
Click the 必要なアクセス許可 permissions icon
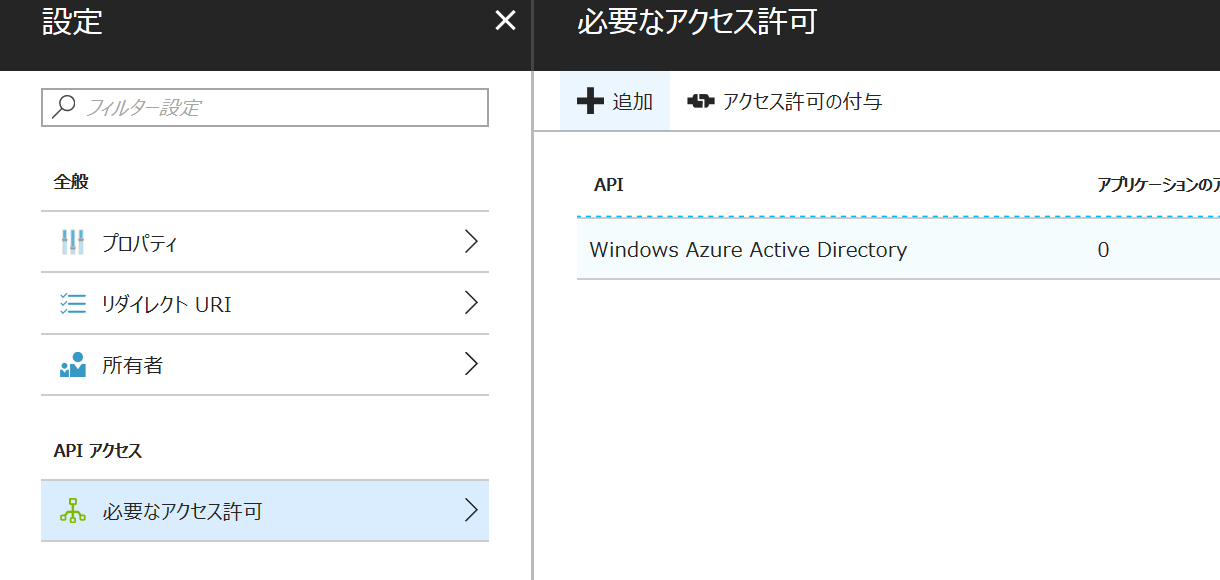coord(74,510)
